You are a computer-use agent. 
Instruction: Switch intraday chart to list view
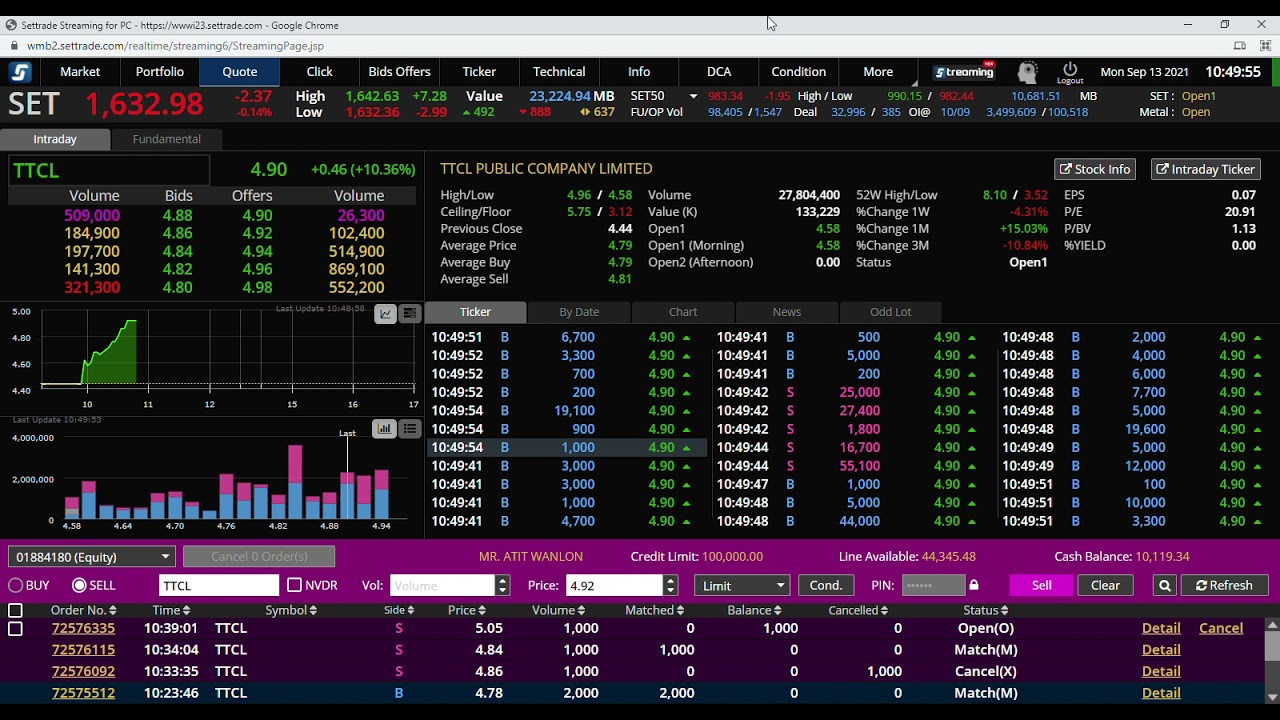pos(410,314)
